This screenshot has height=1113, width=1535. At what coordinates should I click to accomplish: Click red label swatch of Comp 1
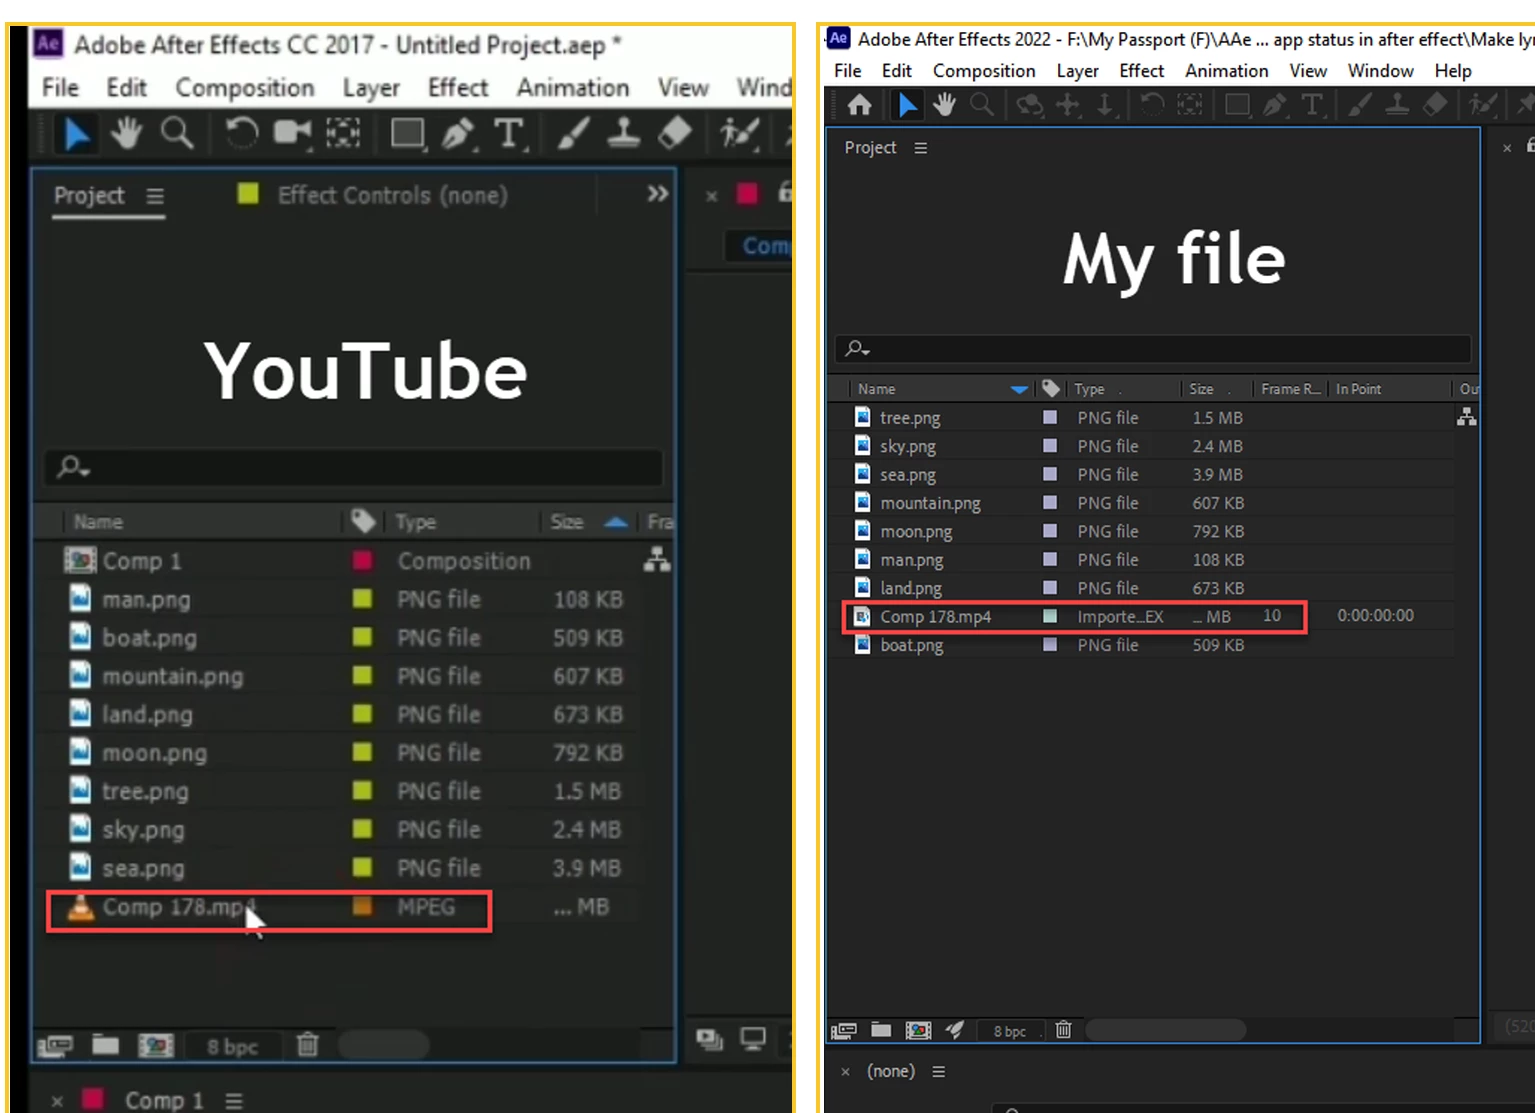(x=362, y=560)
